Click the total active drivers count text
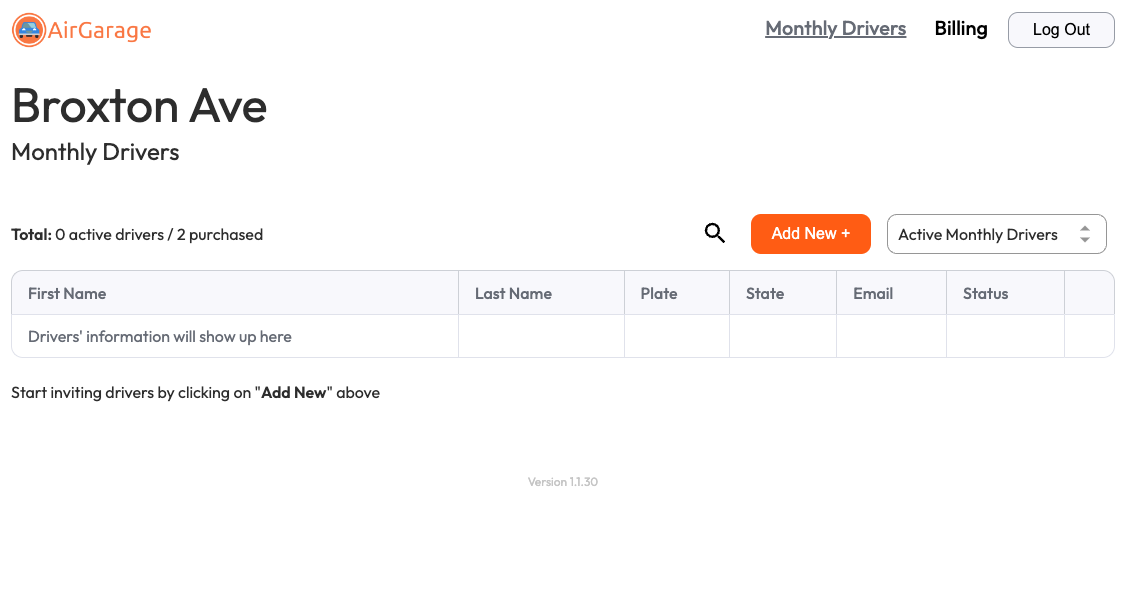The width and height of the screenshot is (1125, 589). (137, 235)
